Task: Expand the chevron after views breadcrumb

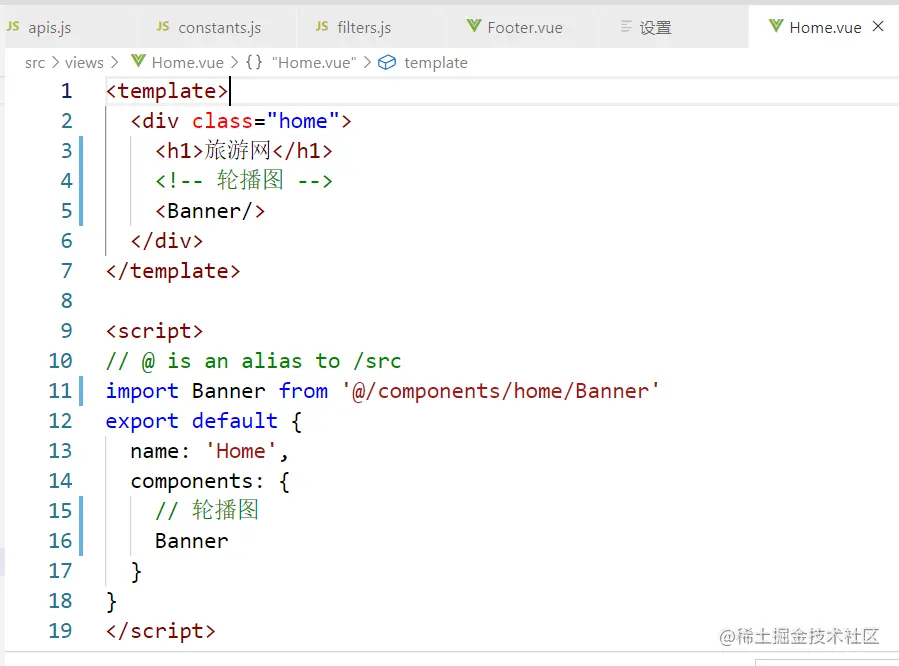Action: (x=114, y=62)
